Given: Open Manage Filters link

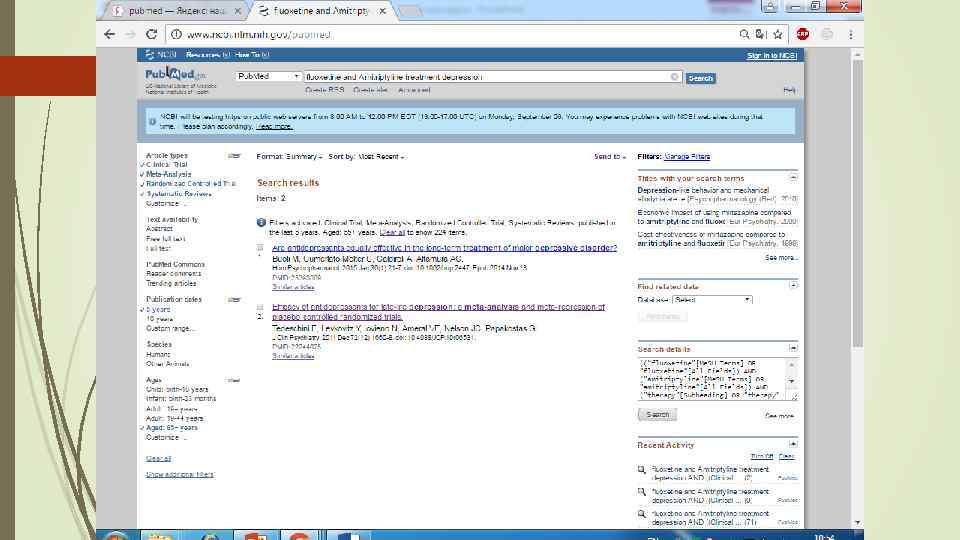Looking at the screenshot, I should click(687, 157).
